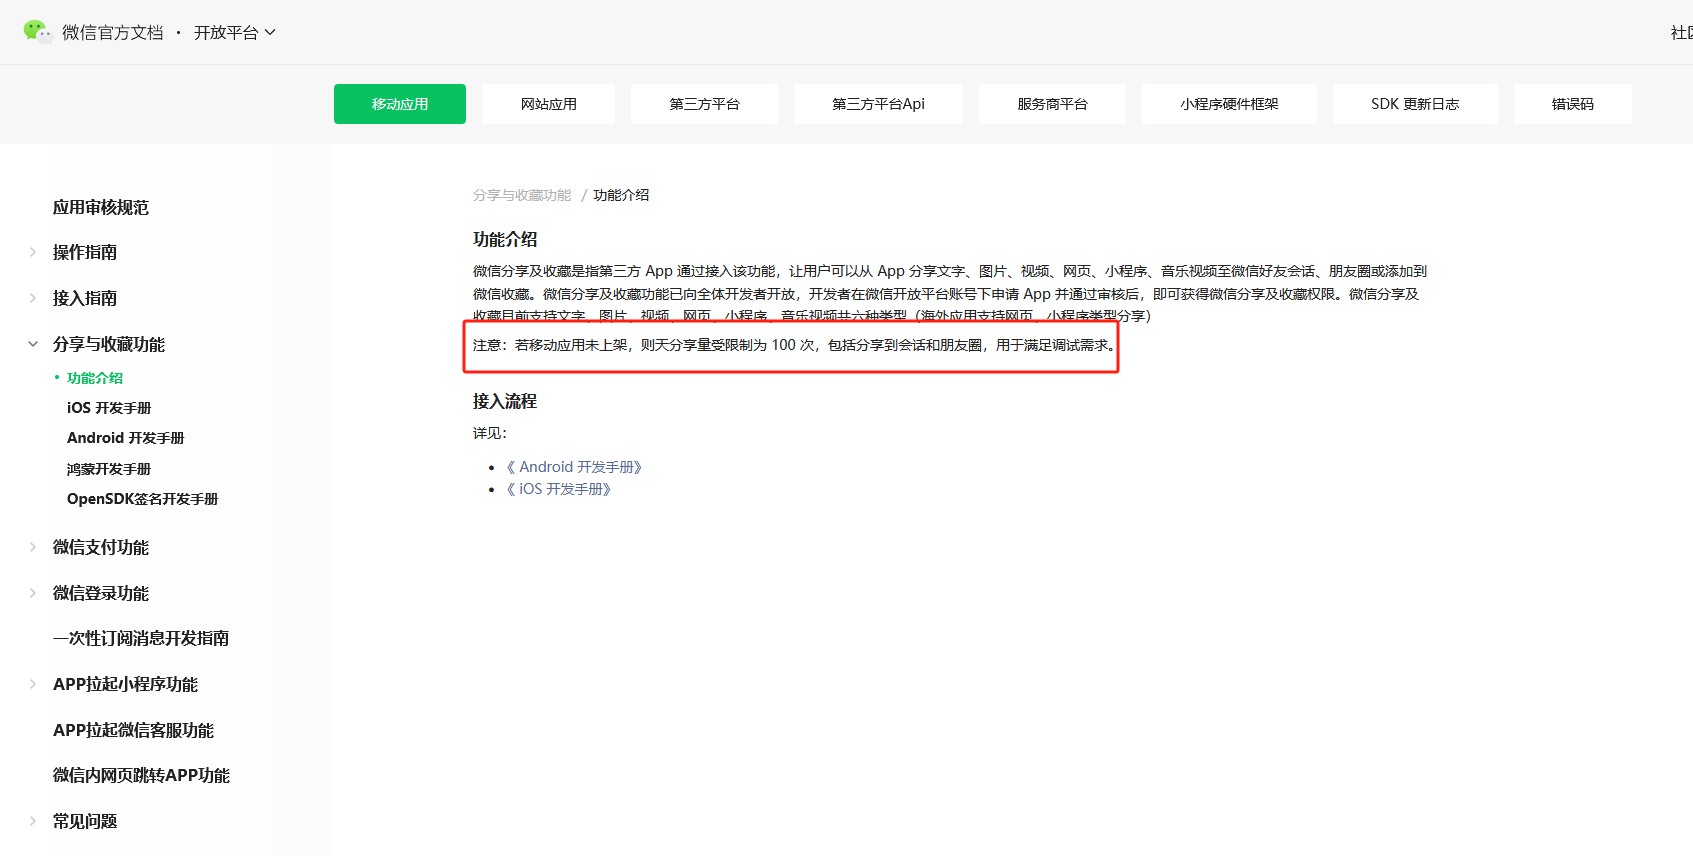
Task: Open the 《Android 开发手册》 link in content
Action: coord(574,467)
